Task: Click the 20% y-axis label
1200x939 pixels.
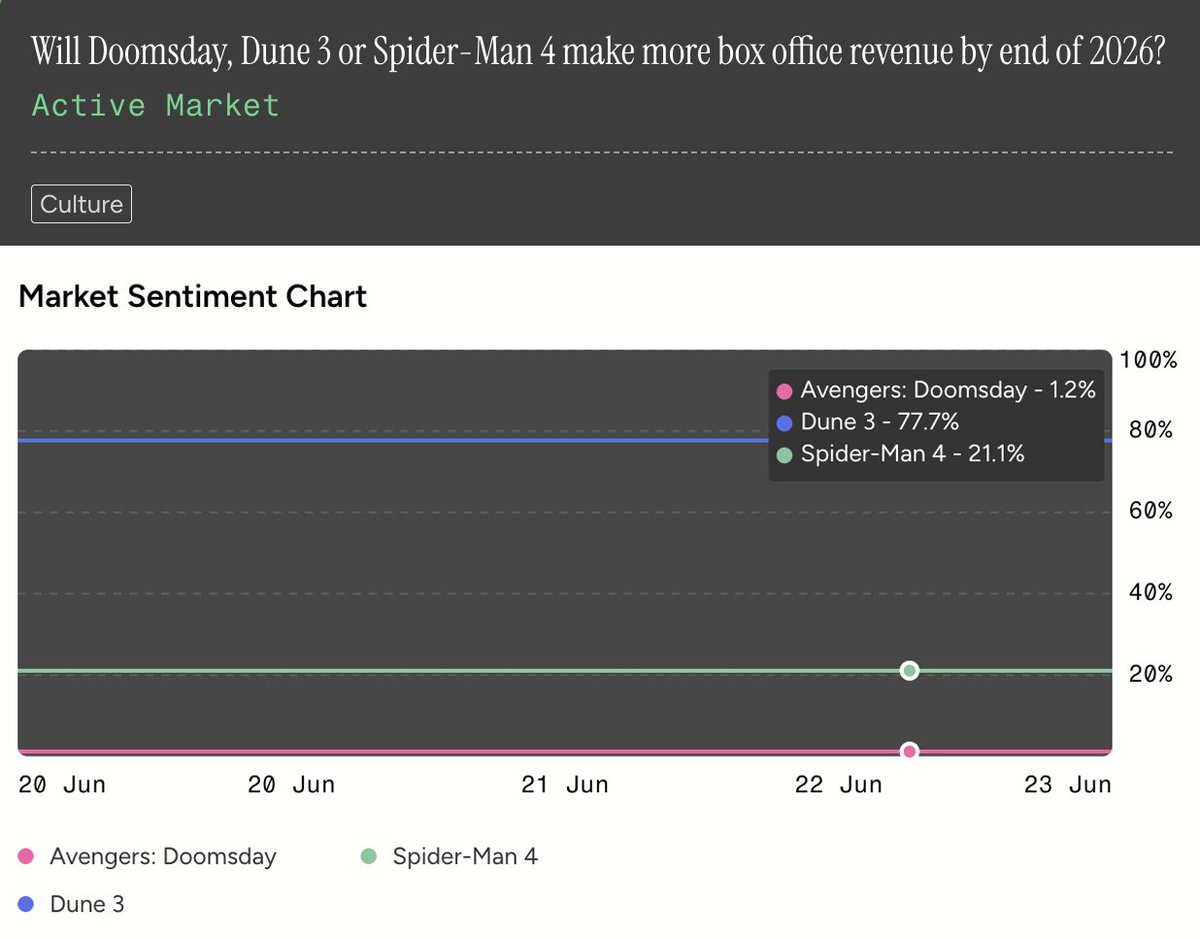Action: coord(1152,674)
